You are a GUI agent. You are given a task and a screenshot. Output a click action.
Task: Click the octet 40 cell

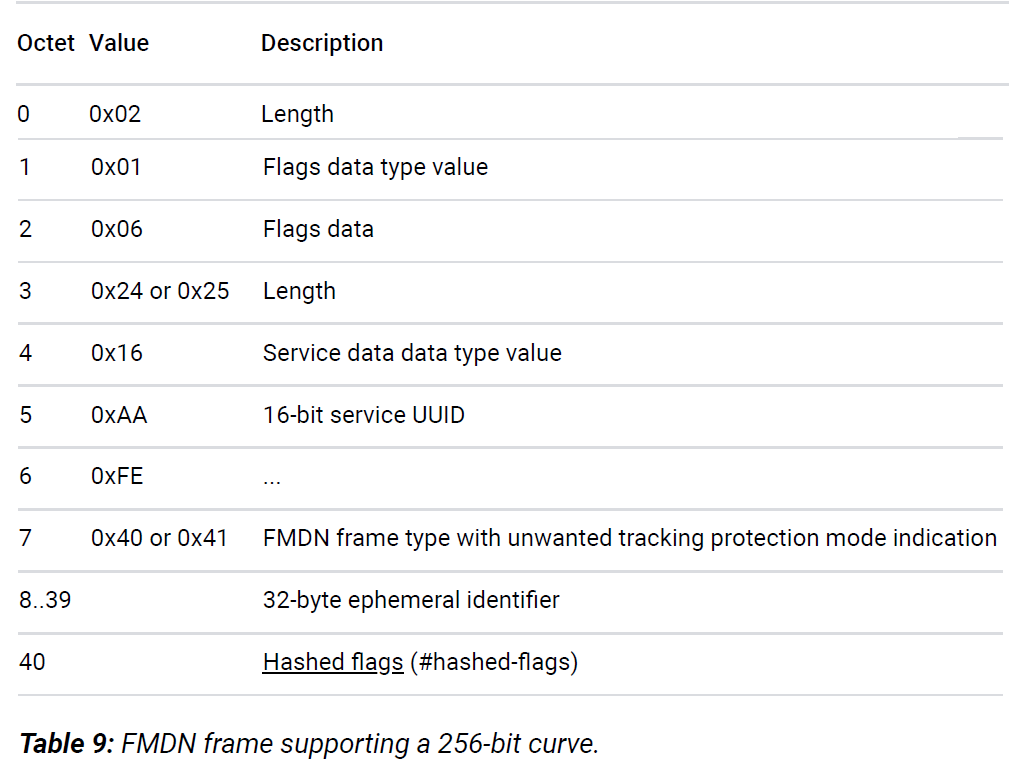pos(32,662)
